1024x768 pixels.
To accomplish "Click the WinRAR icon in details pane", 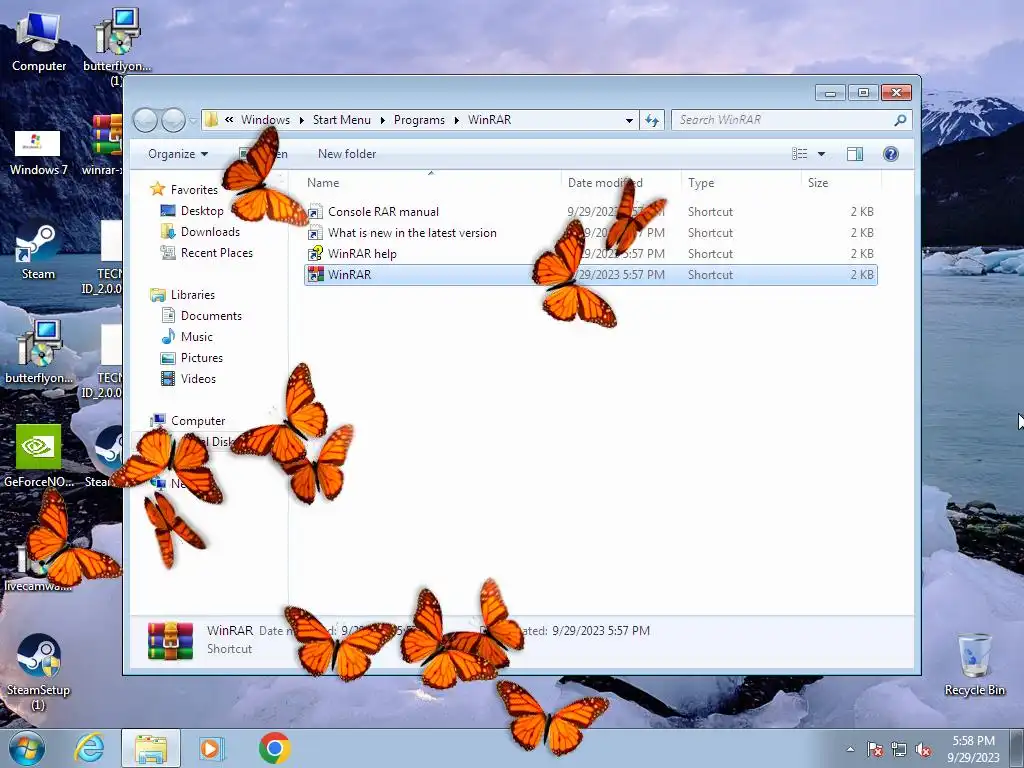I will (170, 640).
